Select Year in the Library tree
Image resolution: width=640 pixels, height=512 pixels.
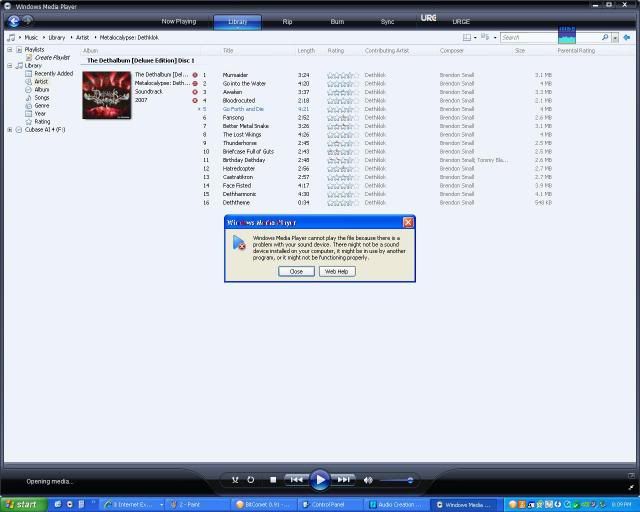(40, 114)
